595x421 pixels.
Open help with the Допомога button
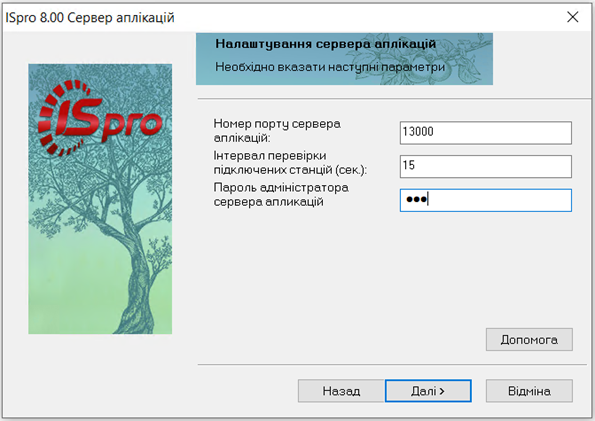pos(529,339)
